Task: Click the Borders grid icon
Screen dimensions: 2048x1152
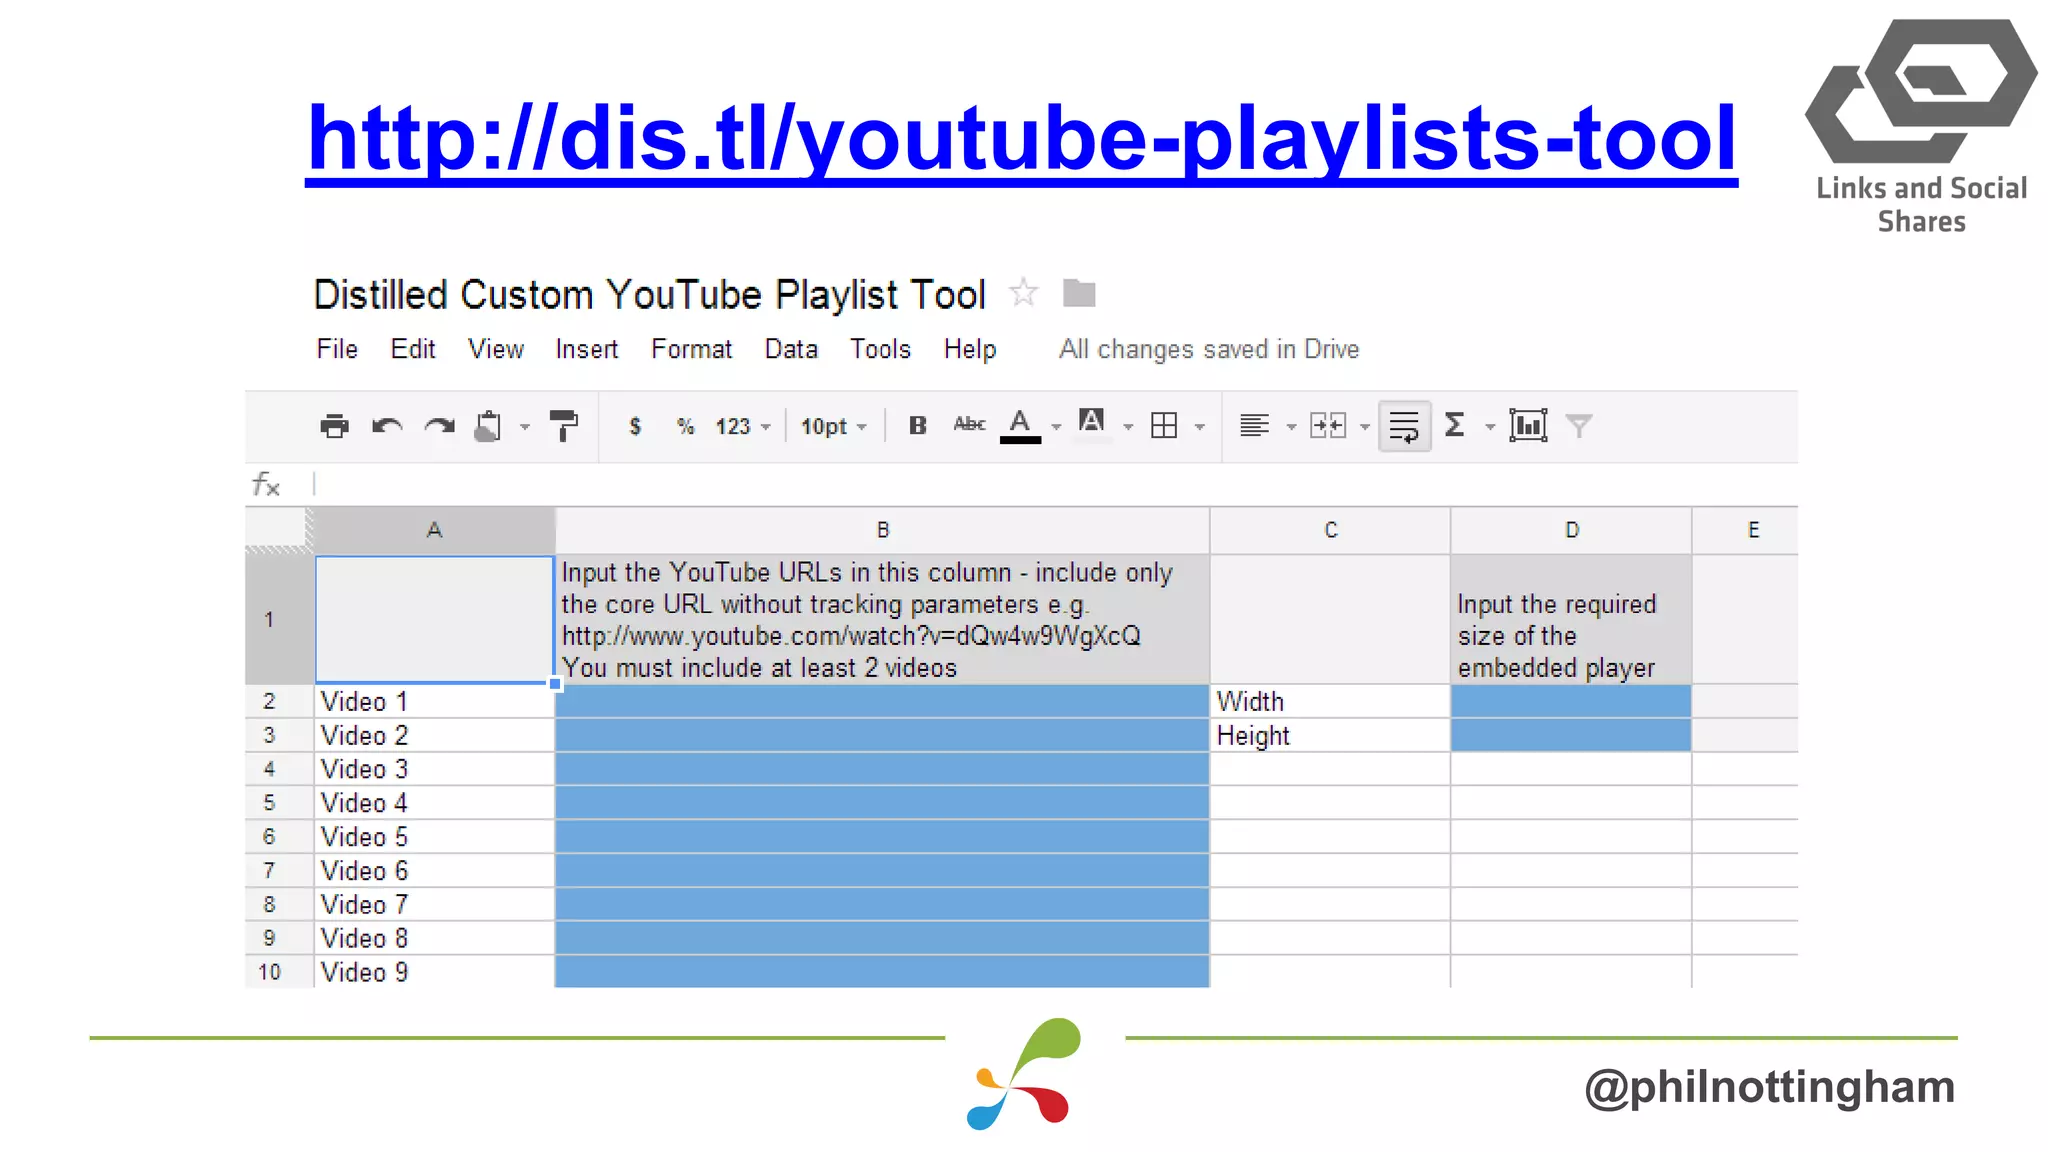Action: tap(1164, 426)
